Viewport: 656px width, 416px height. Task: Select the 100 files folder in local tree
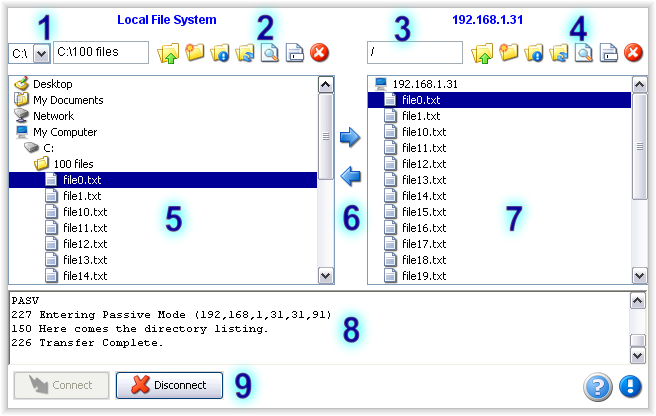(x=73, y=164)
